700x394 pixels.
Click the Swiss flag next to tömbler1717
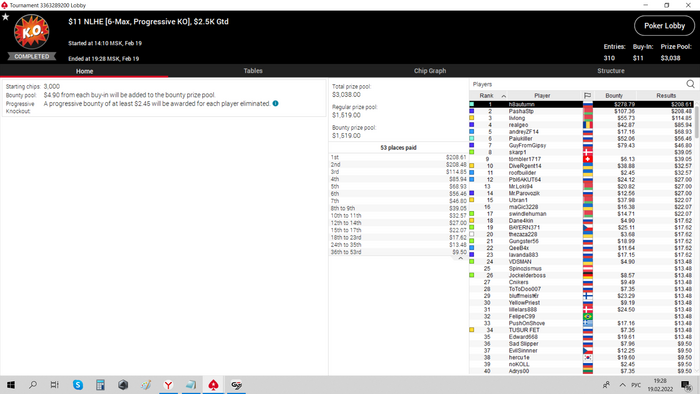[588, 159]
